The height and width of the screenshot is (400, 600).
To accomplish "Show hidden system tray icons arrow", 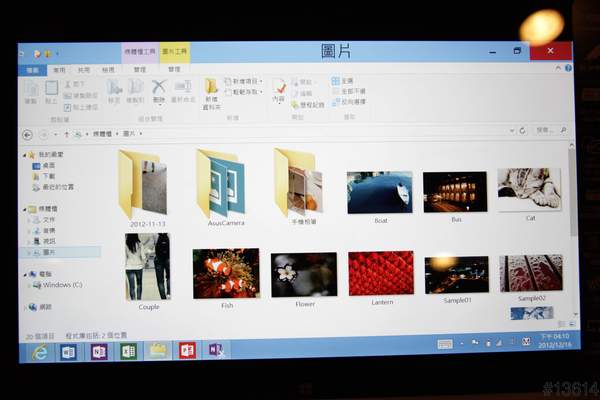I will coord(462,343).
